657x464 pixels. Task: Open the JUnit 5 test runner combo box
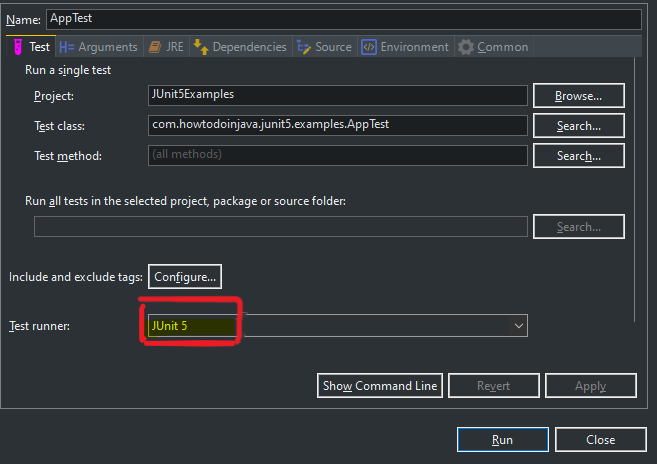[x=338, y=326]
